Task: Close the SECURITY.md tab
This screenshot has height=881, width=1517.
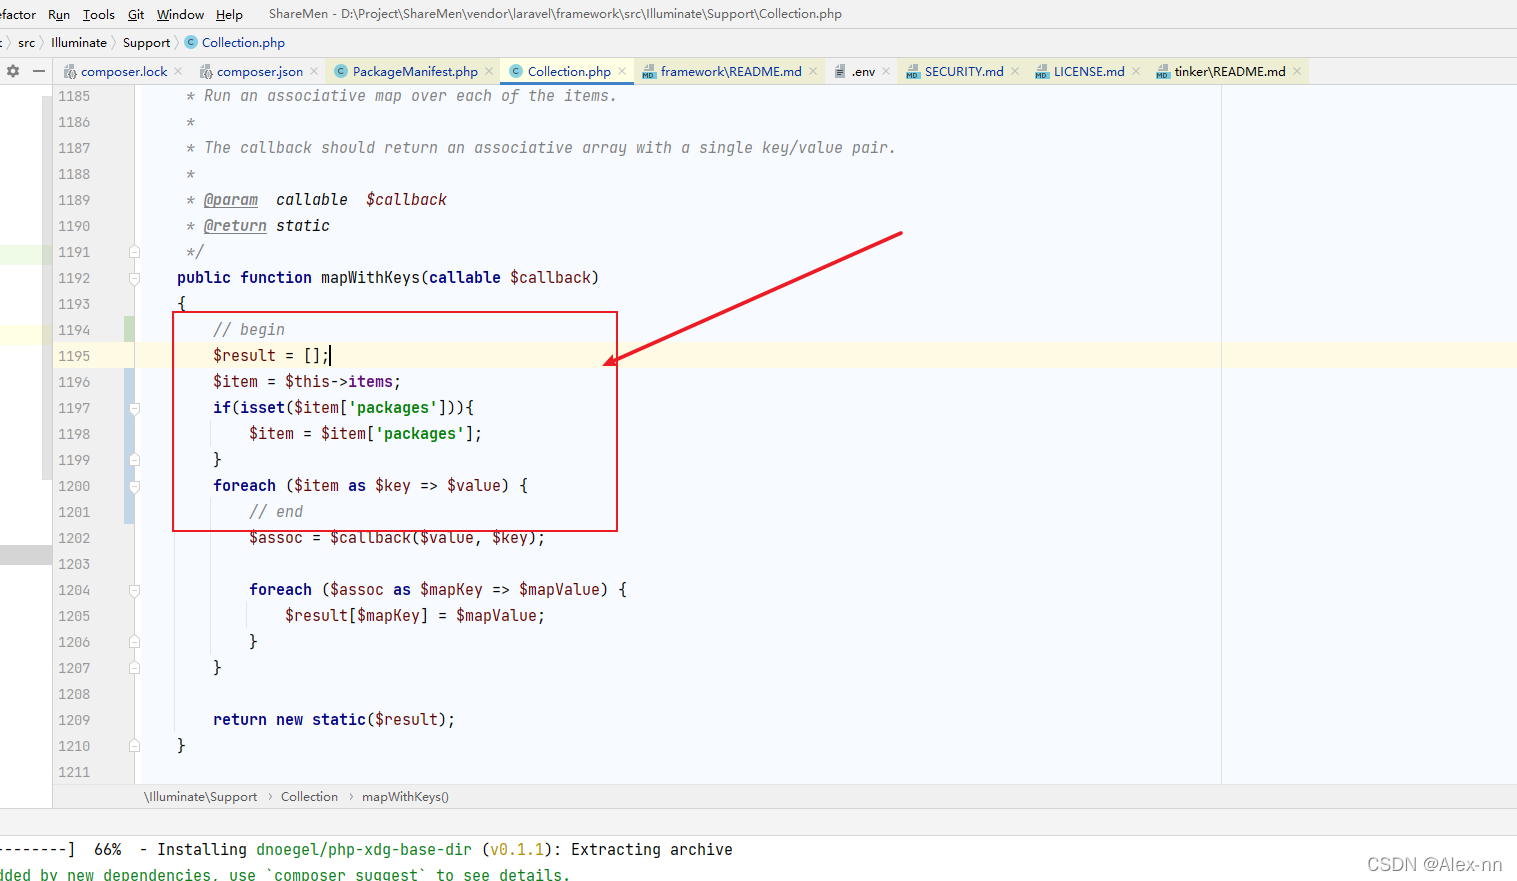Action: [1015, 71]
